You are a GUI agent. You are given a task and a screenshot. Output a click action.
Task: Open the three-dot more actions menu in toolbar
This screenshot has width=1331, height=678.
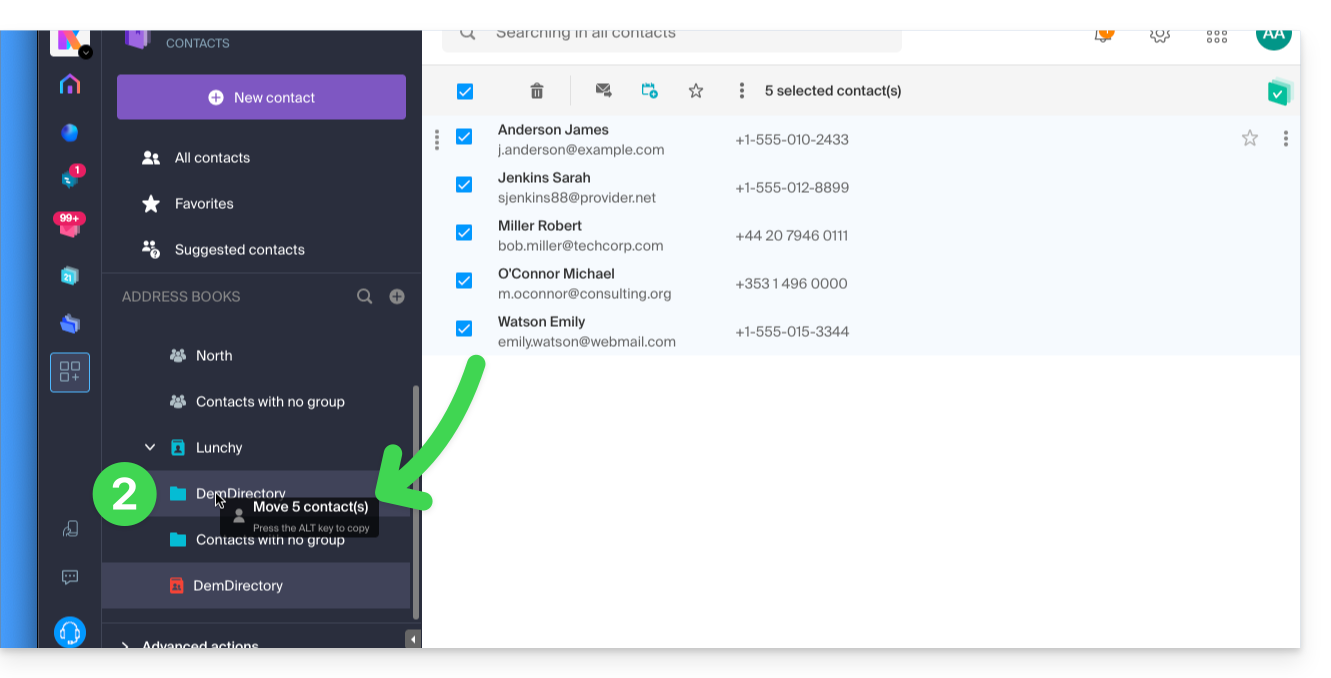coord(741,91)
